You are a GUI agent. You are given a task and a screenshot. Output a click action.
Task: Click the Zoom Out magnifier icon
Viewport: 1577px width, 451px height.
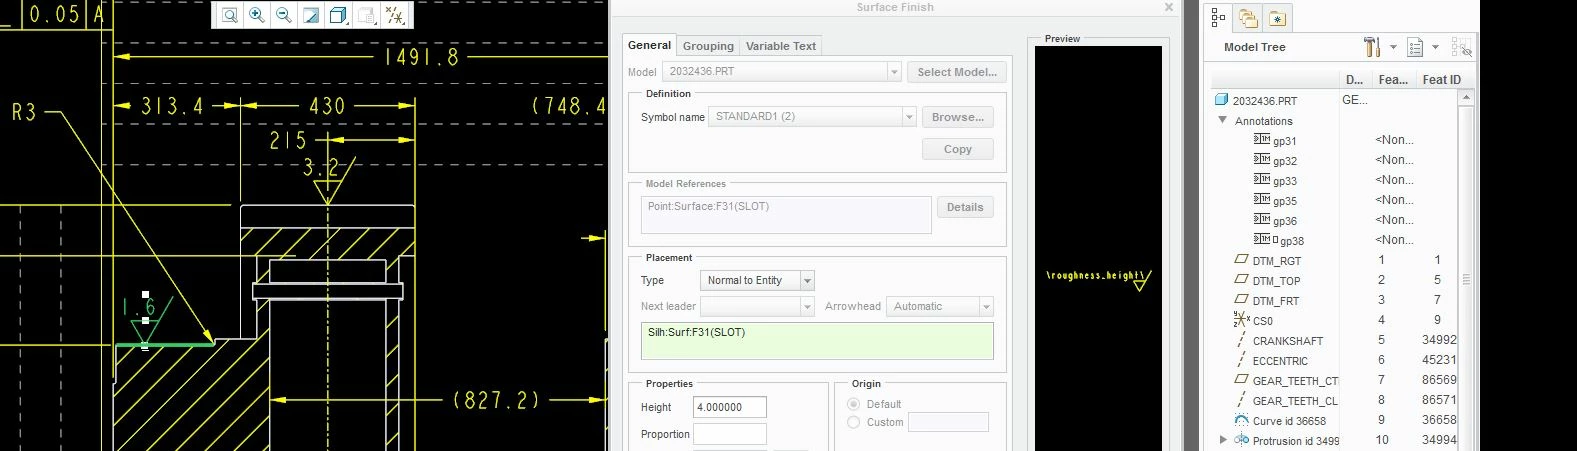pos(284,15)
